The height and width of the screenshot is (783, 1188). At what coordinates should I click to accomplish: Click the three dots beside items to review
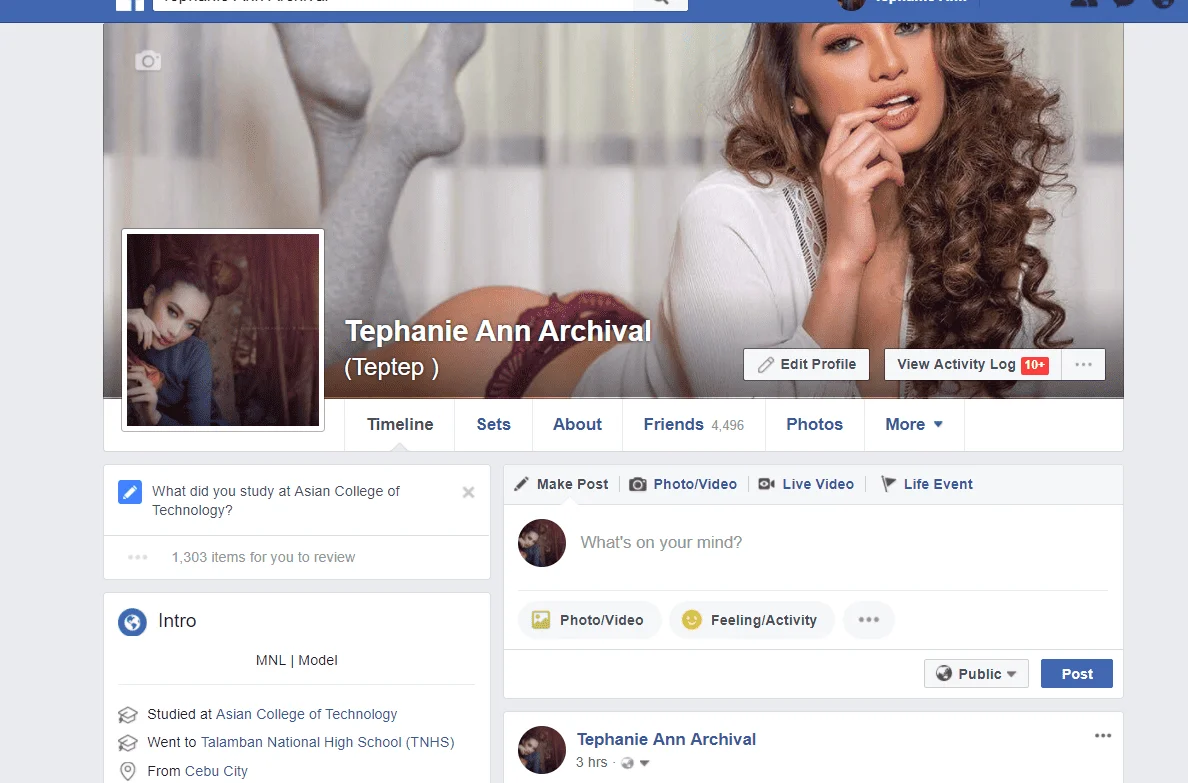(x=138, y=557)
